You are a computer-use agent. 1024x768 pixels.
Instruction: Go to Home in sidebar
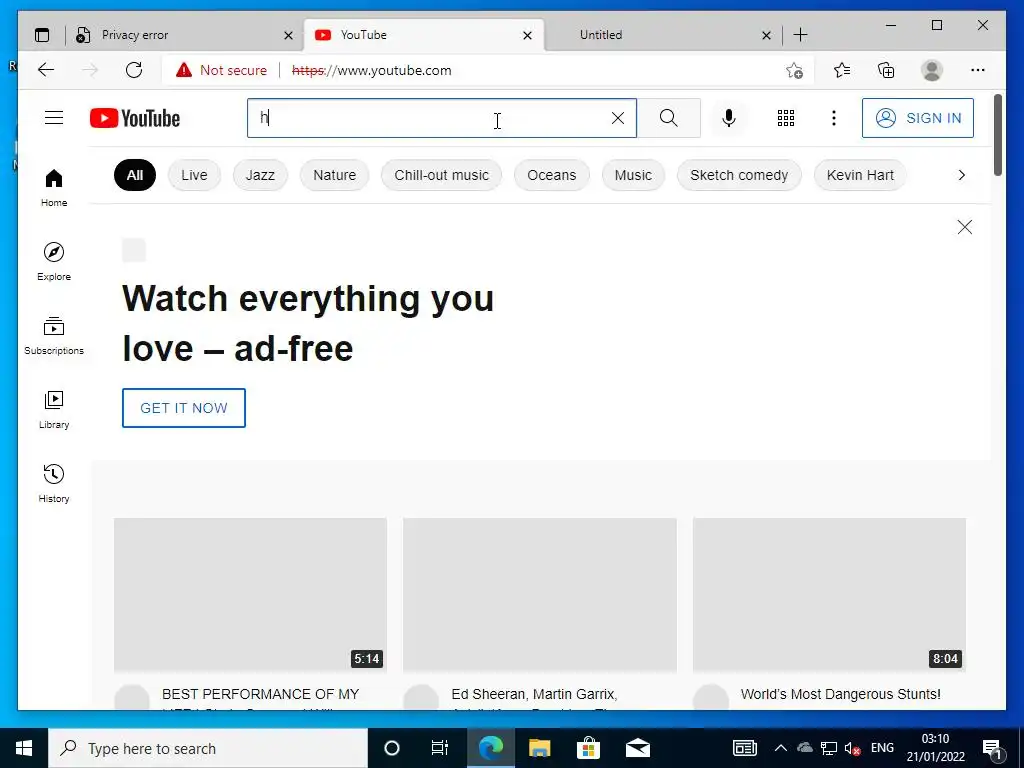(54, 188)
